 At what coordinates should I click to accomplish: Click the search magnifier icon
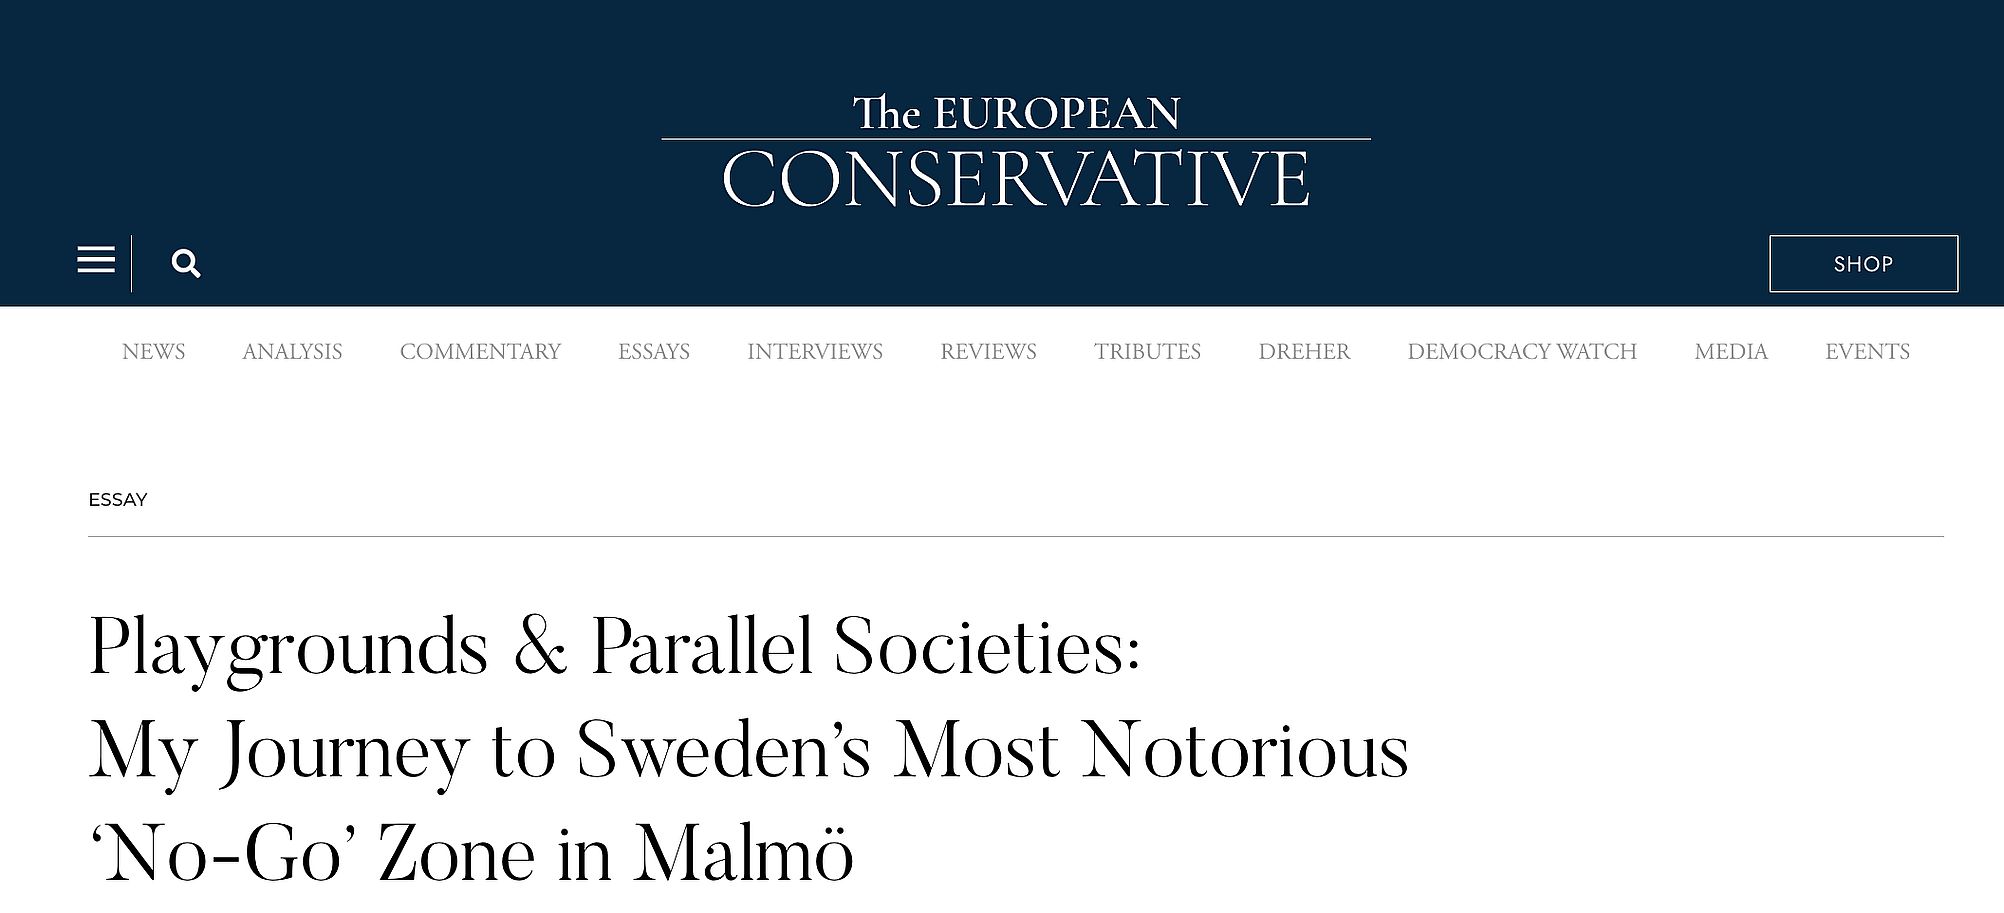pyautogui.click(x=186, y=264)
